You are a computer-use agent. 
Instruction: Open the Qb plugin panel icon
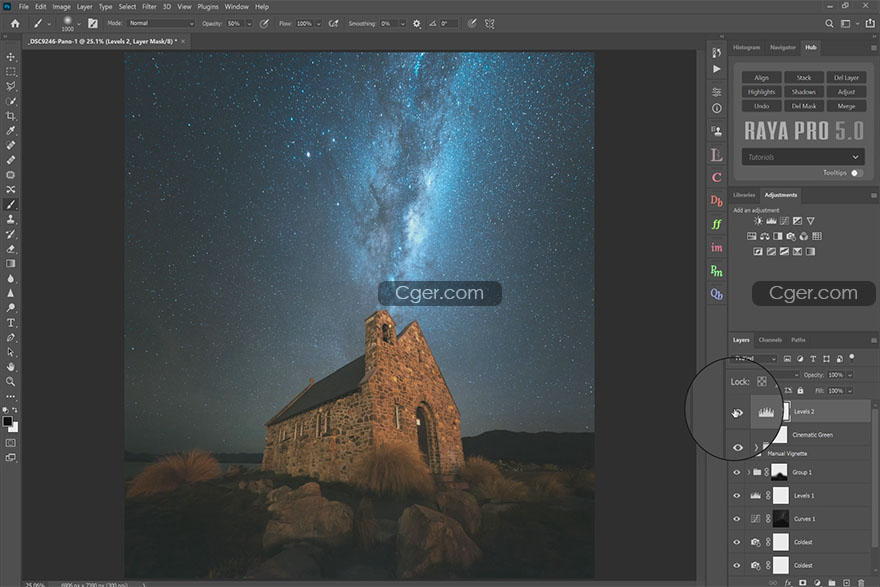pyautogui.click(x=717, y=294)
